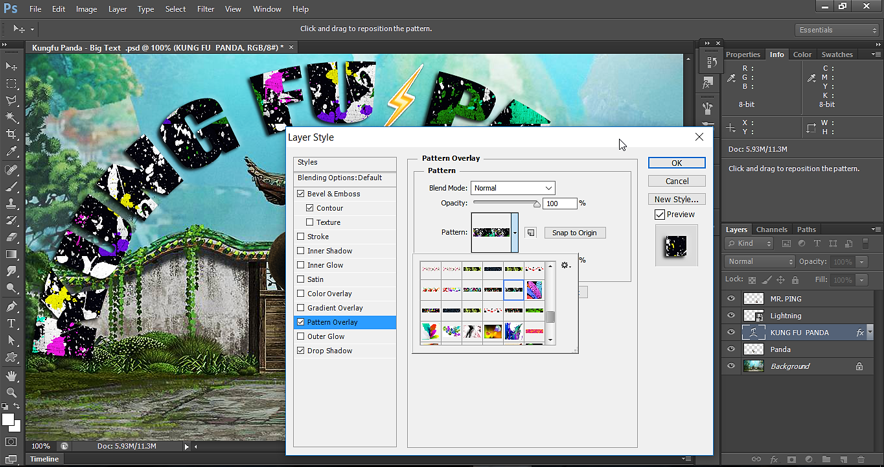Select Blending Options: Default row
Image resolution: width=885 pixels, height=467 pixels.
tap(345, 178)
